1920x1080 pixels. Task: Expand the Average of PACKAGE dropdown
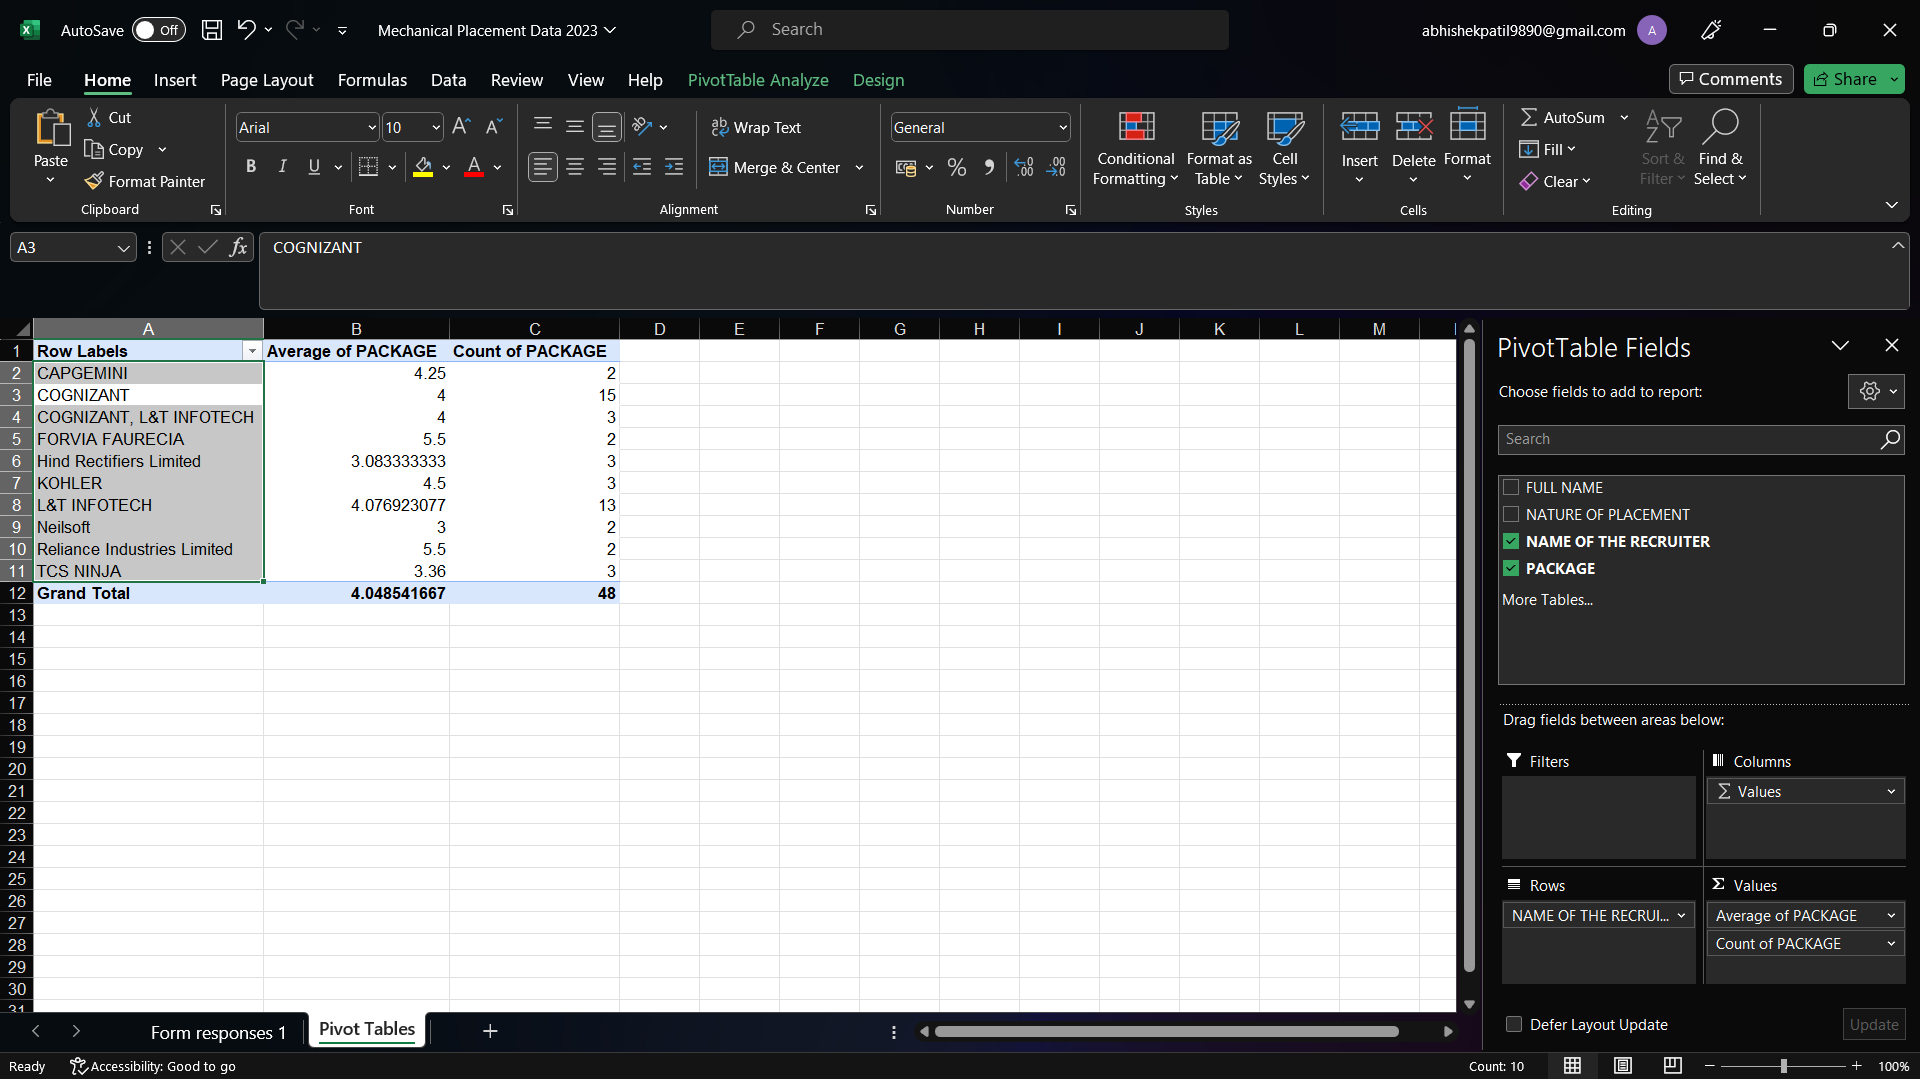click(x=1890, y=915)
